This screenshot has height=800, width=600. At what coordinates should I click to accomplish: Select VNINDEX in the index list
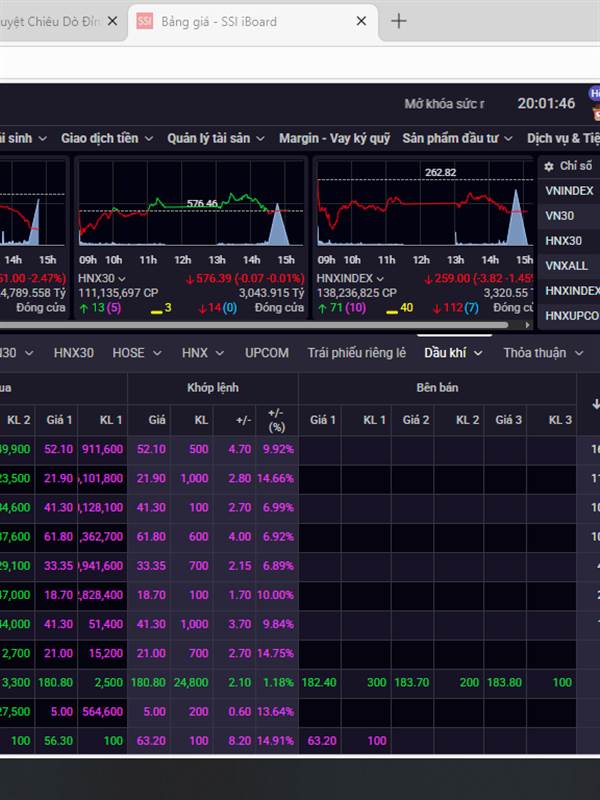(x=569, y=191)
